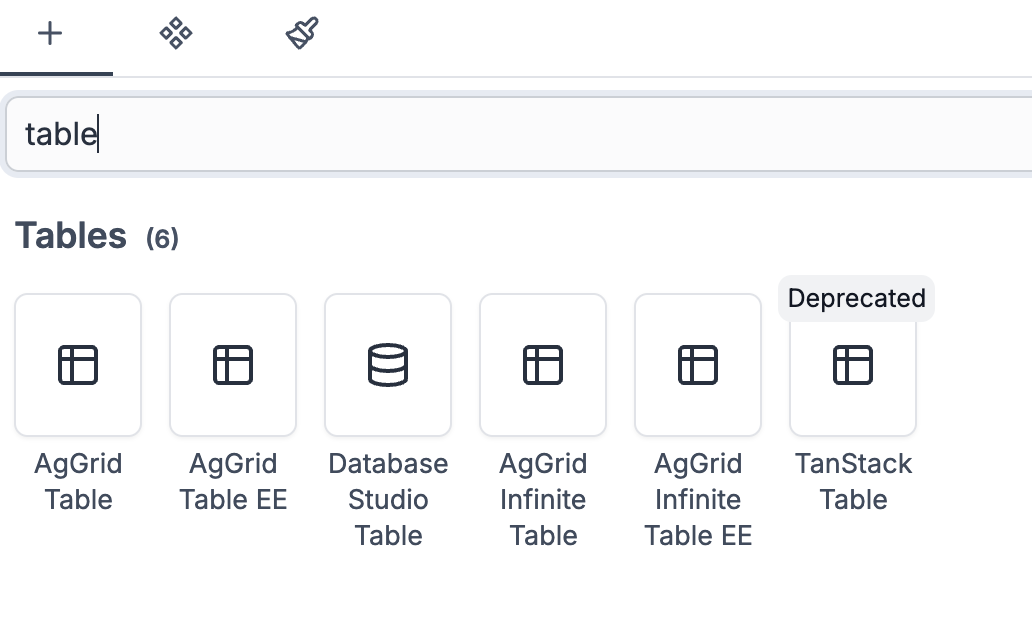1032x618 pixels.
Task: Click the (6) results count
Action: 162,238
